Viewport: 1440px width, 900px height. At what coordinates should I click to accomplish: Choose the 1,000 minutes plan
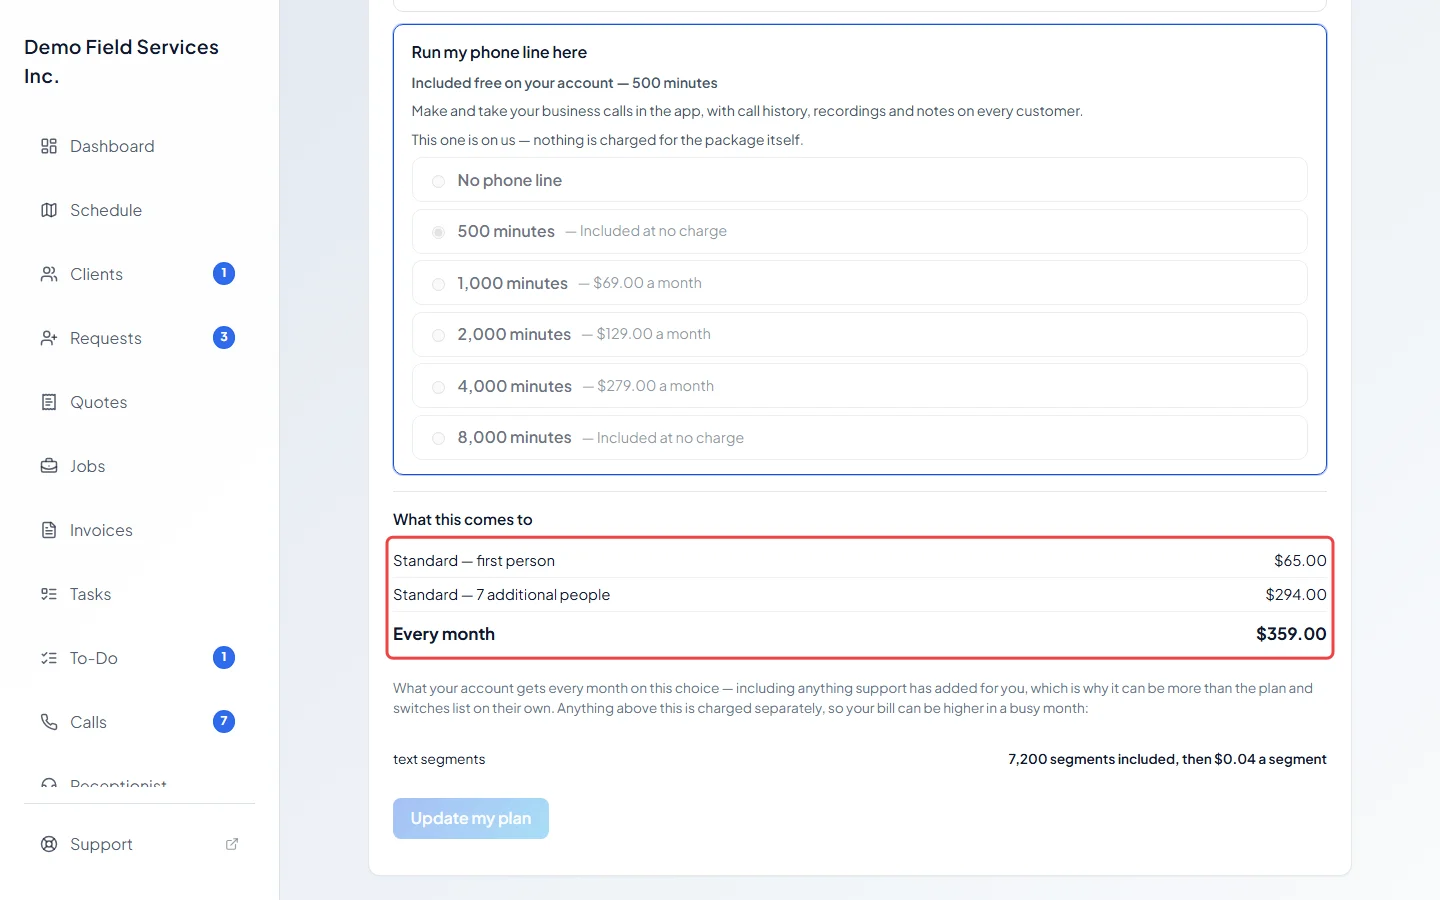[x=859, y=283]
